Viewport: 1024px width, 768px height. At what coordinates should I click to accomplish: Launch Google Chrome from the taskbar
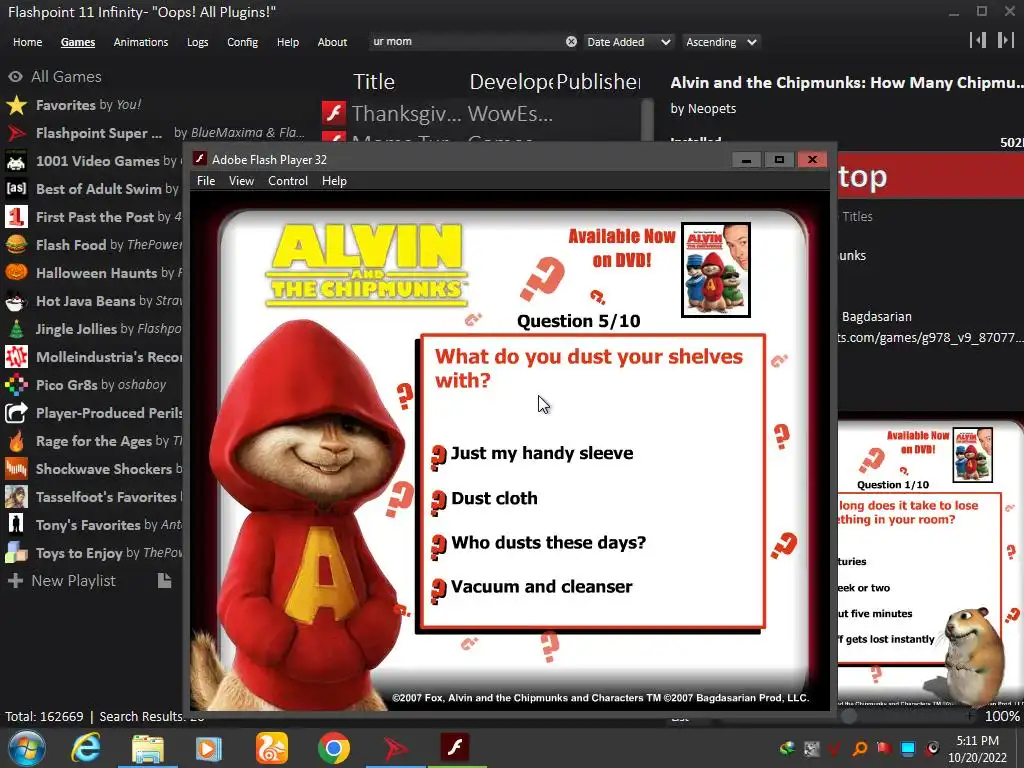tap(333, 748)
